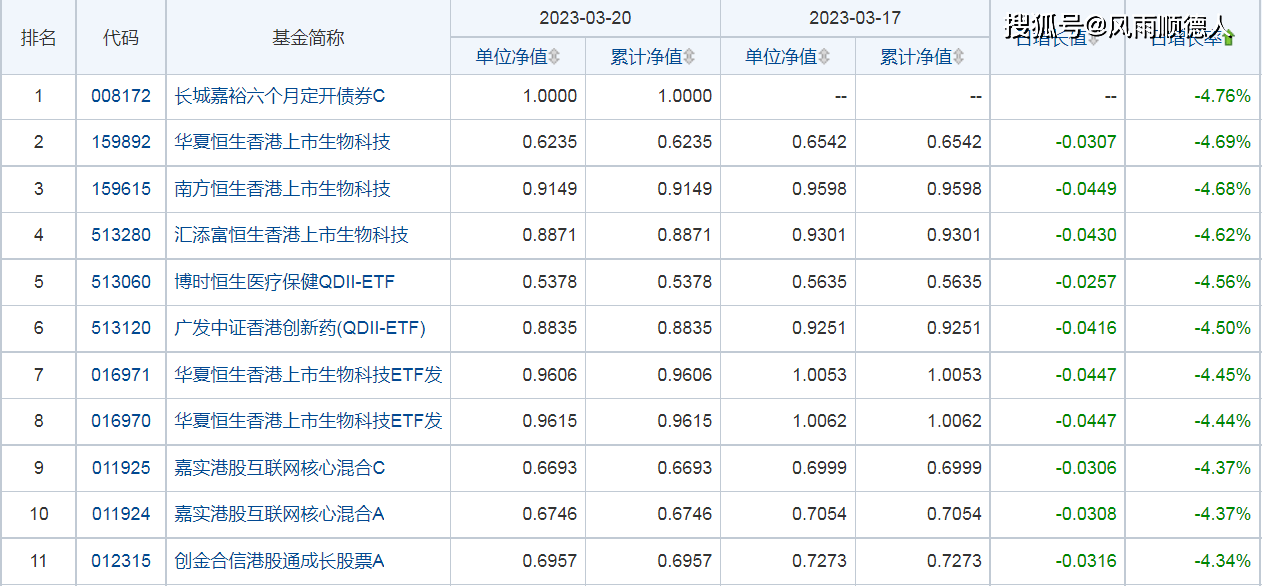1262x586 pixels.
Task: Open 汇添富恒生香港上市生物科技 fund page
Action: (x=291, y=235)
